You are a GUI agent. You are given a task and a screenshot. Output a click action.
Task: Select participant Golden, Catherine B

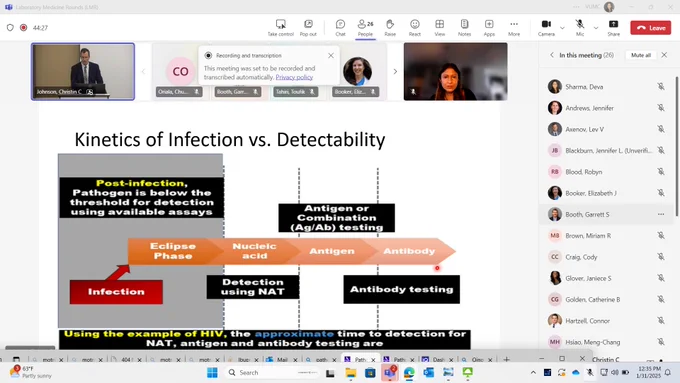coord(606,299)
